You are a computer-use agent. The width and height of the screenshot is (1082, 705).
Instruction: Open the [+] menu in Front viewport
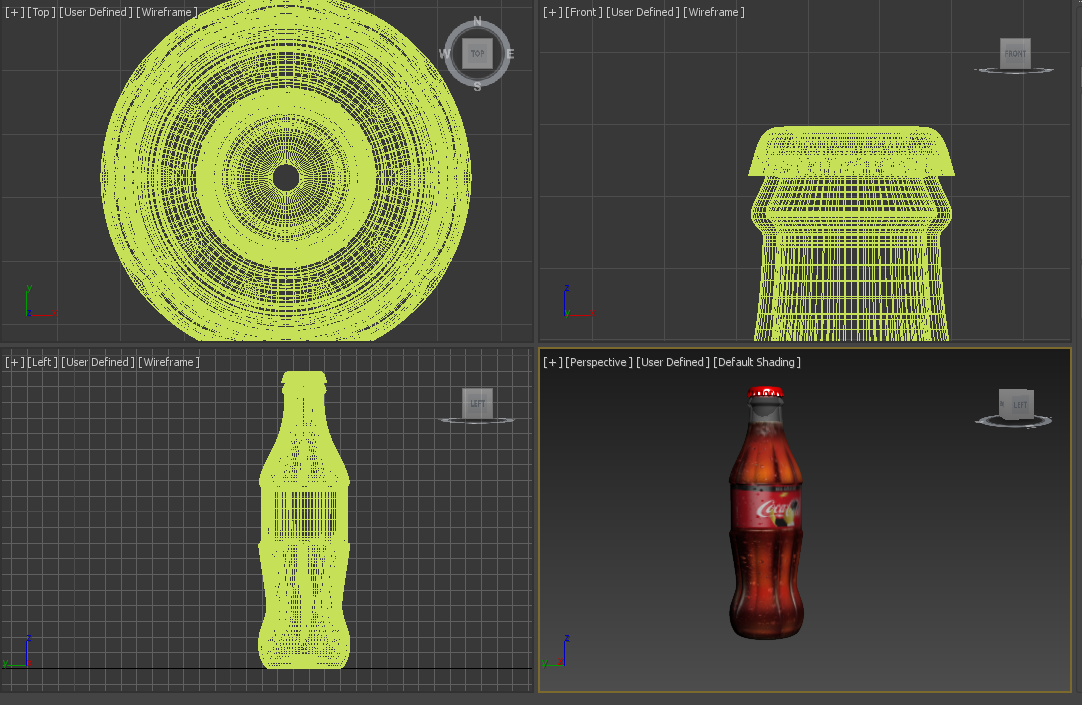[552, 12]
